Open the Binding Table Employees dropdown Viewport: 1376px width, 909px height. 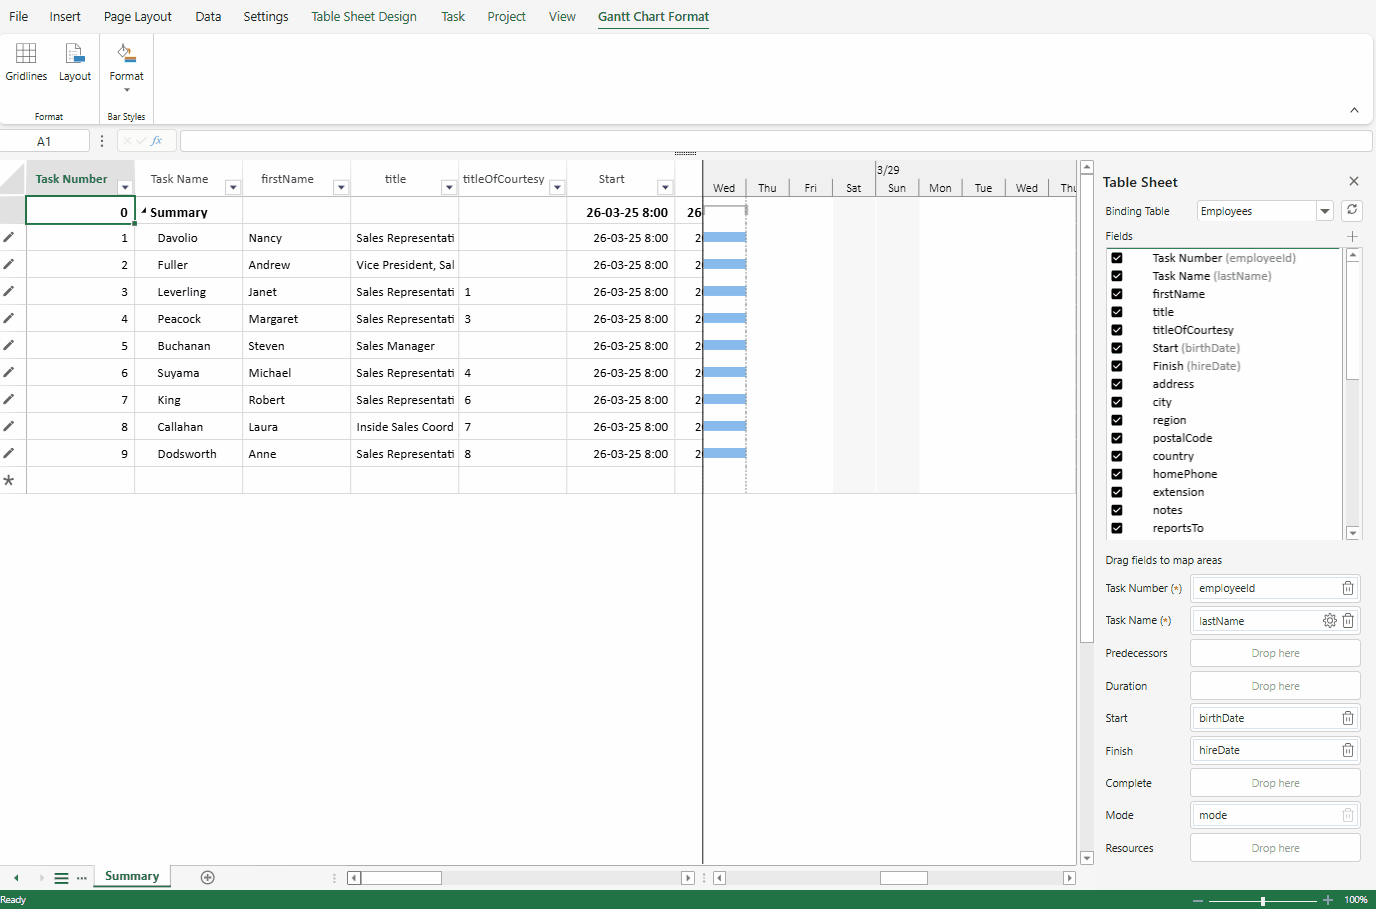(x=1325, y=211)
